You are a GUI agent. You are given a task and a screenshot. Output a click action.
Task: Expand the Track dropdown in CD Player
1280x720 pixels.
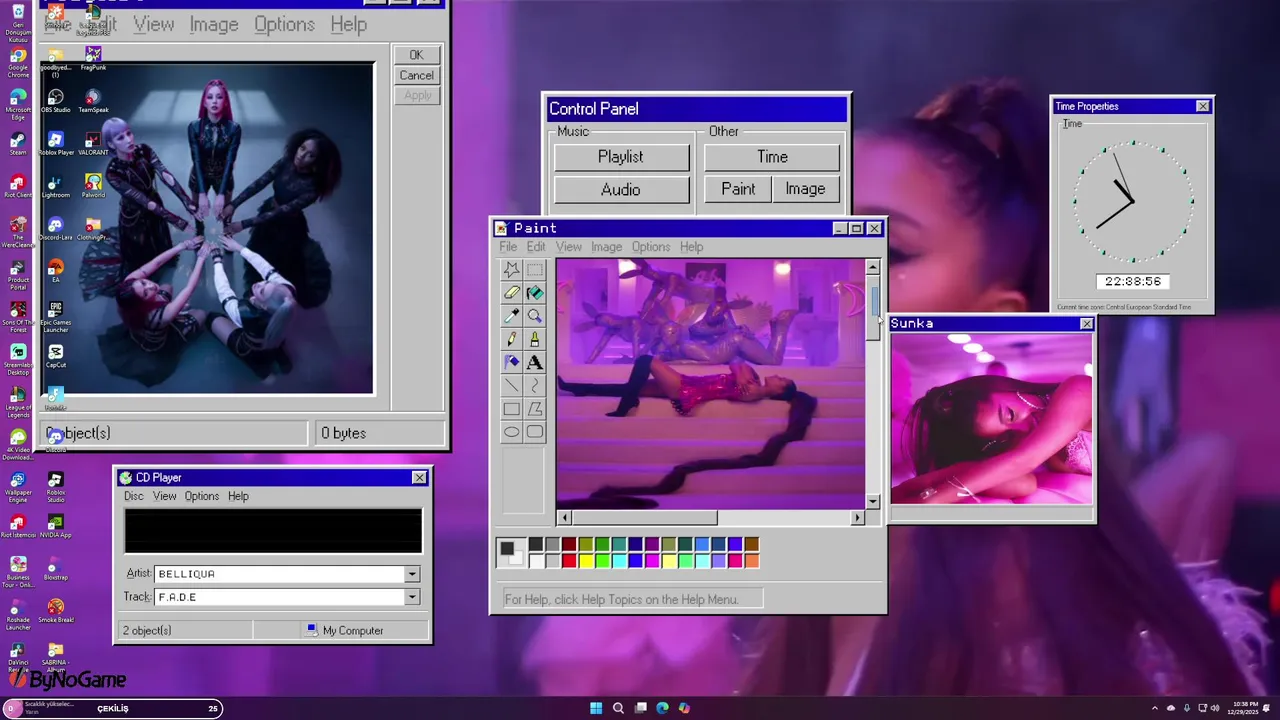coord(411,597)
